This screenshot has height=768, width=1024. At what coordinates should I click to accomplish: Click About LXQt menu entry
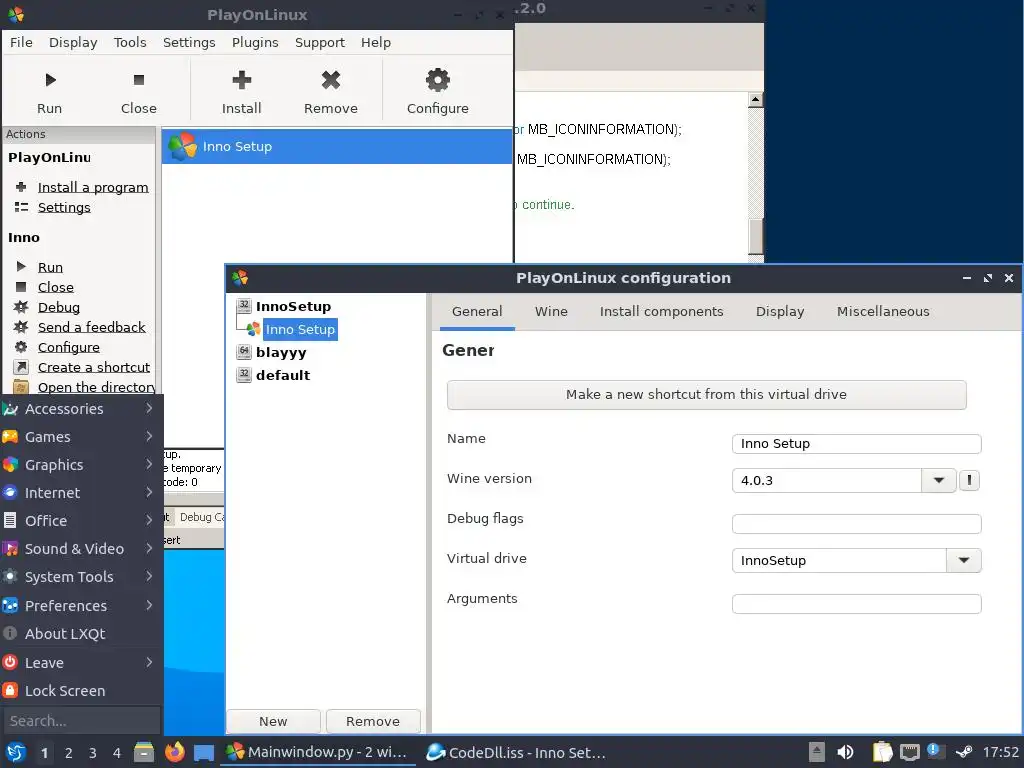click(x=80, y=634)
